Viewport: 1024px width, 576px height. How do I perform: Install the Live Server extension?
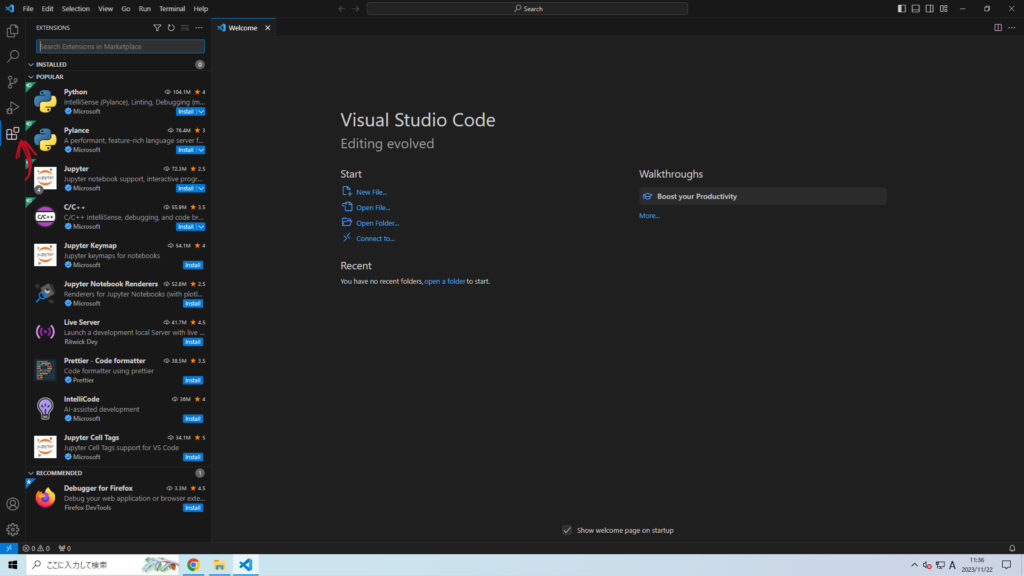(193, 342)
